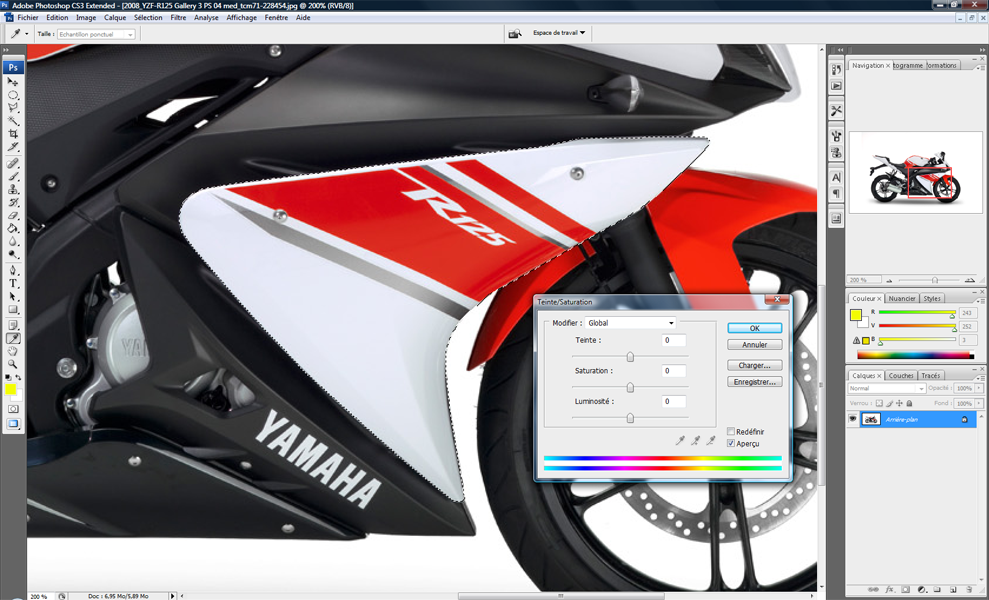Select the Notes tool

[x=13, y=326]
